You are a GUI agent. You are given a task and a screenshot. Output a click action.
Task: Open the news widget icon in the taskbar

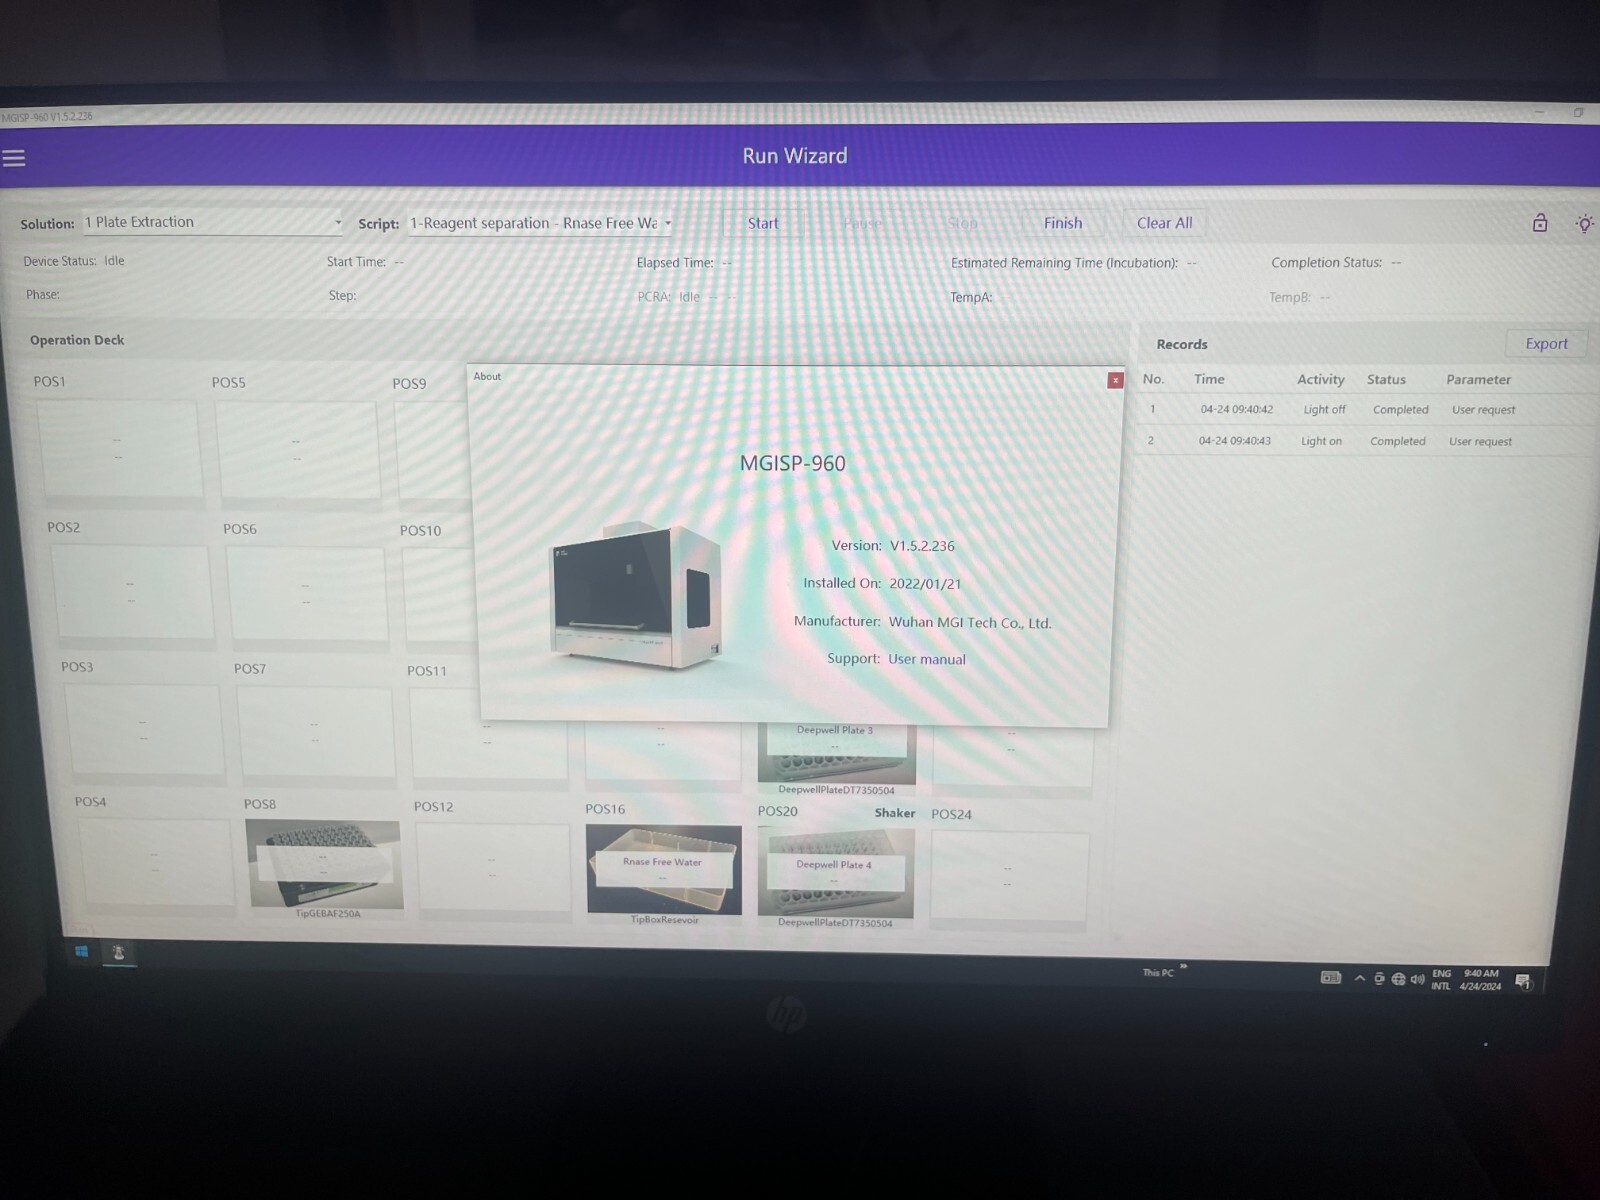[x=1330, y=977]
